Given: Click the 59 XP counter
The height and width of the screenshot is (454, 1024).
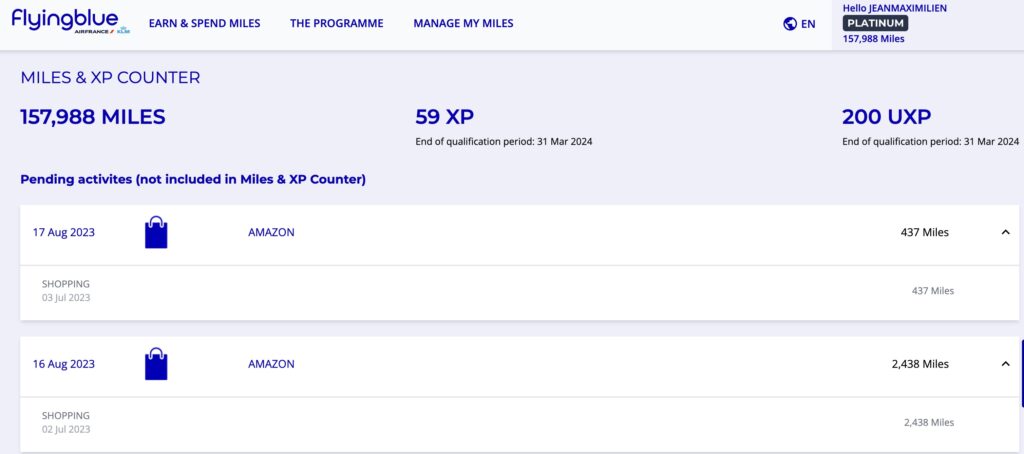Looking at the screenshot, I should tap(444, 117).
